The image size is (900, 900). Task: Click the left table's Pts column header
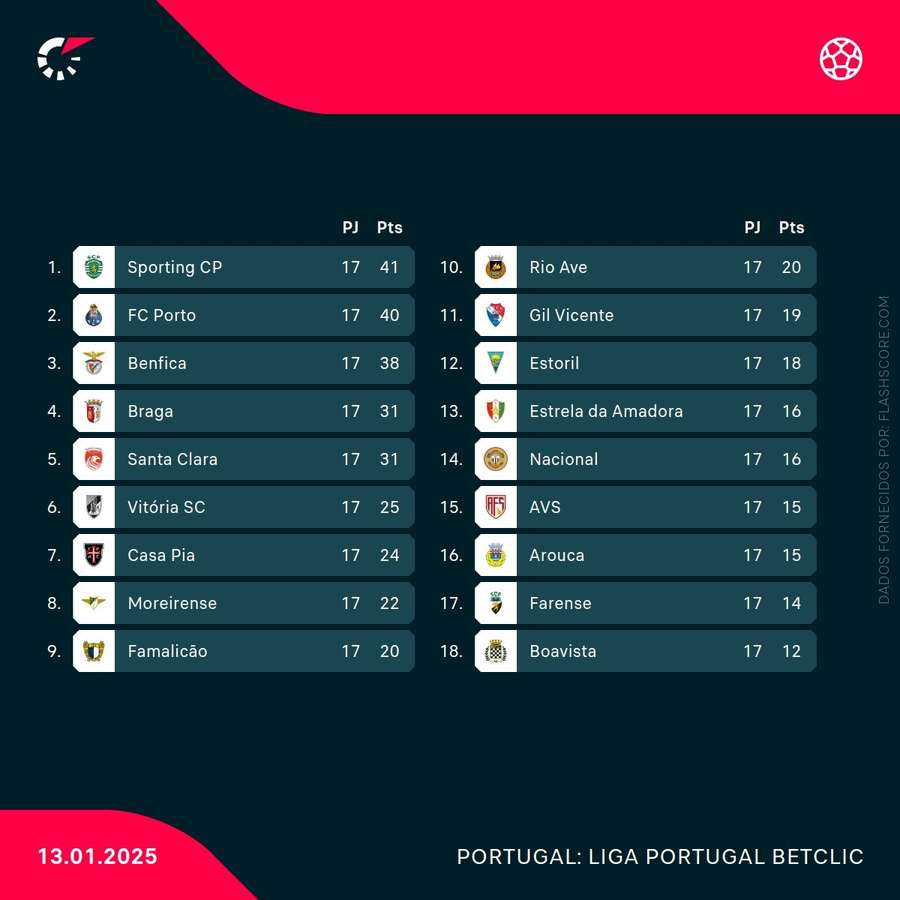point(390,227)
